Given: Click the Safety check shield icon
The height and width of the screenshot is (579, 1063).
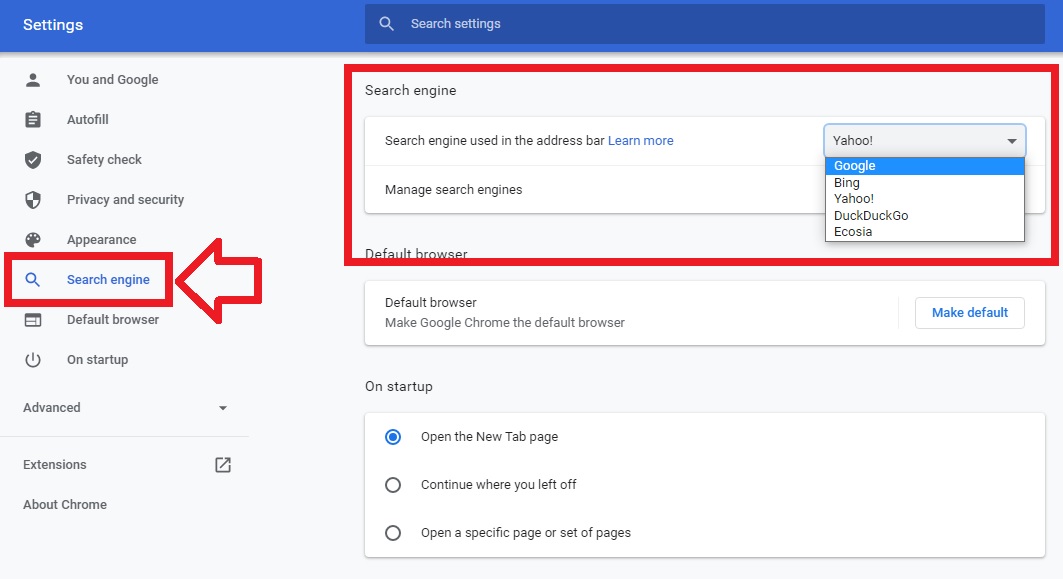Looking at the screenshot, I should (x=33, y=160).
